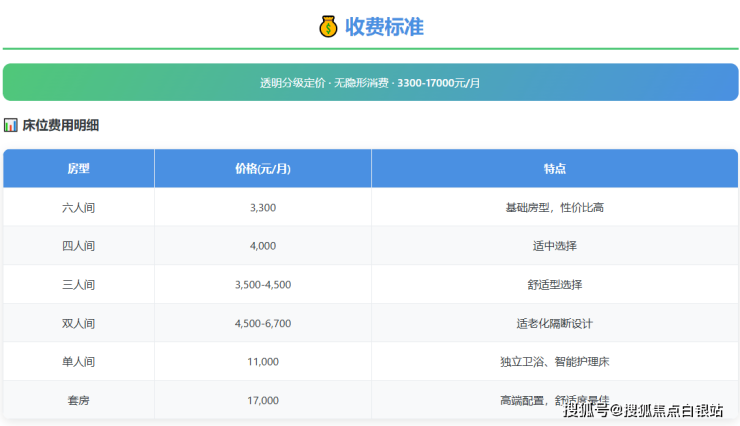Choose the 单人间 room type cell
The image size is (740, 426).
coord(78,361)
